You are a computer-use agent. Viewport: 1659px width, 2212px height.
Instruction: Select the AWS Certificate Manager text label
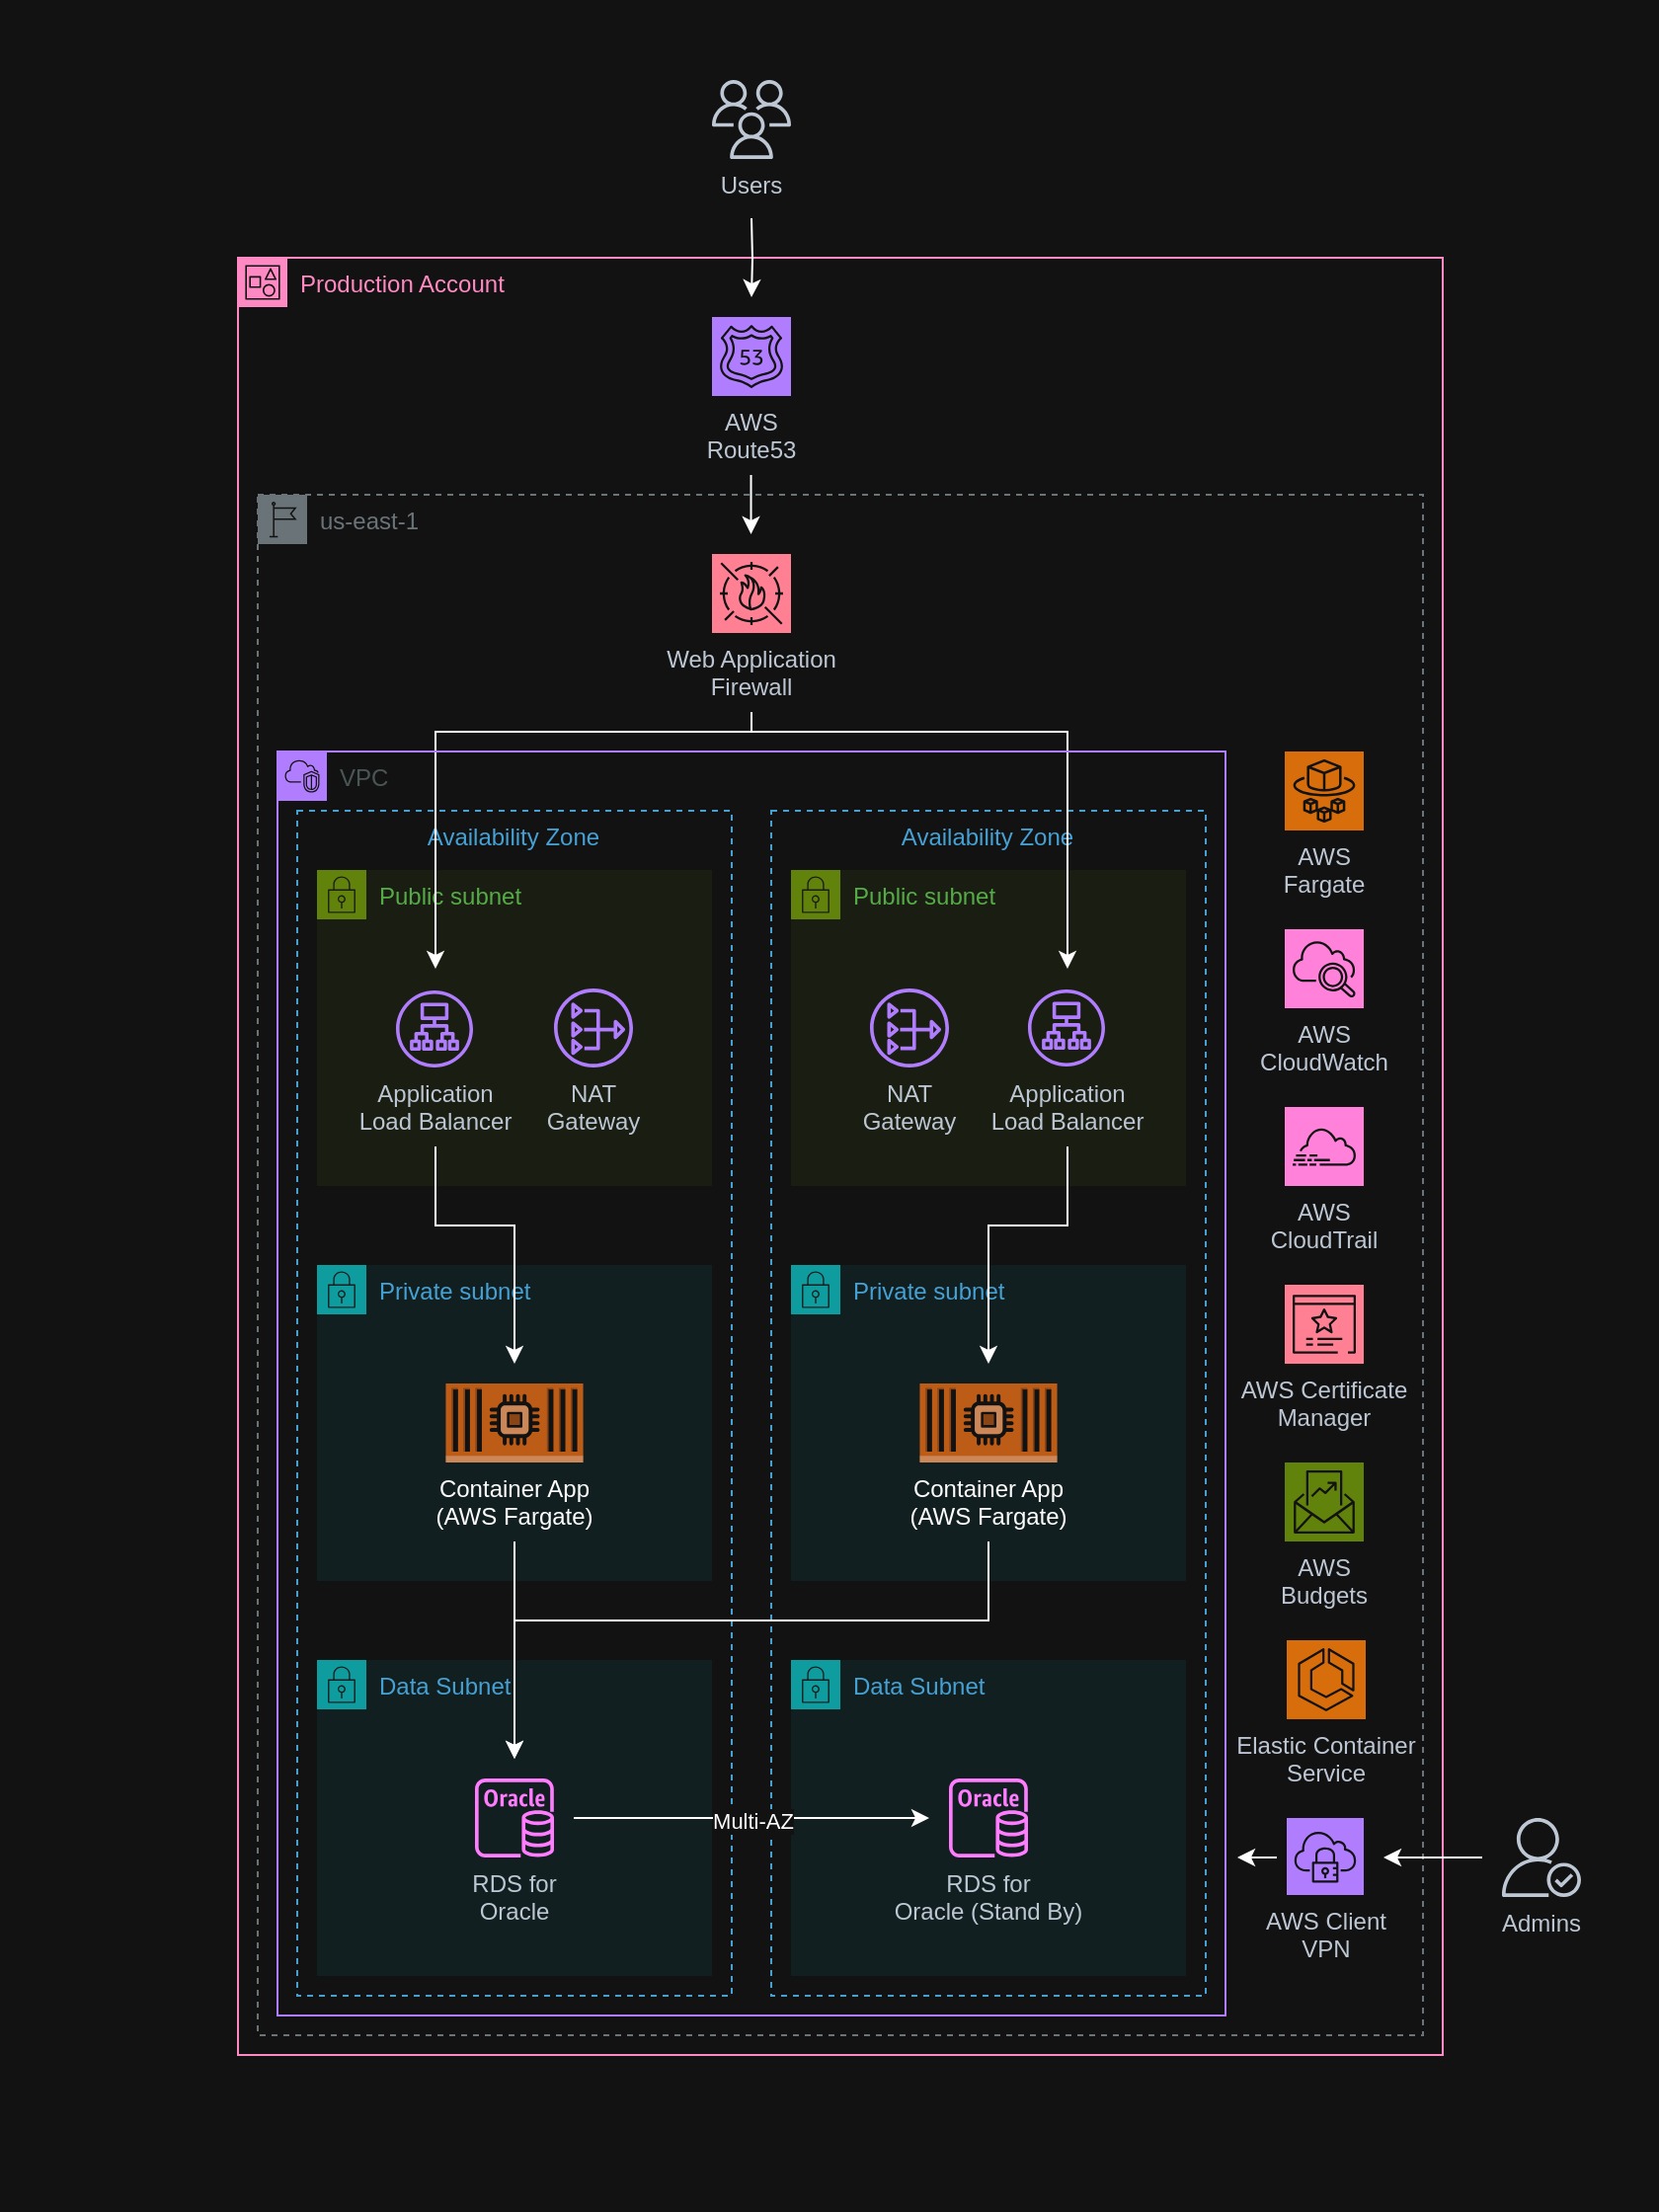1324,1404
